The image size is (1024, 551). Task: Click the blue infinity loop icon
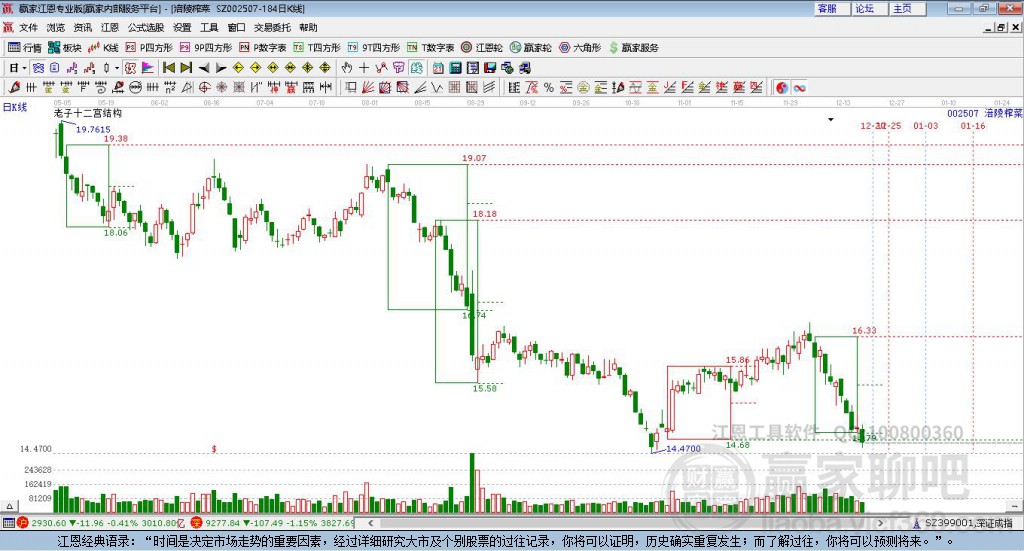(x=799, y=87)
